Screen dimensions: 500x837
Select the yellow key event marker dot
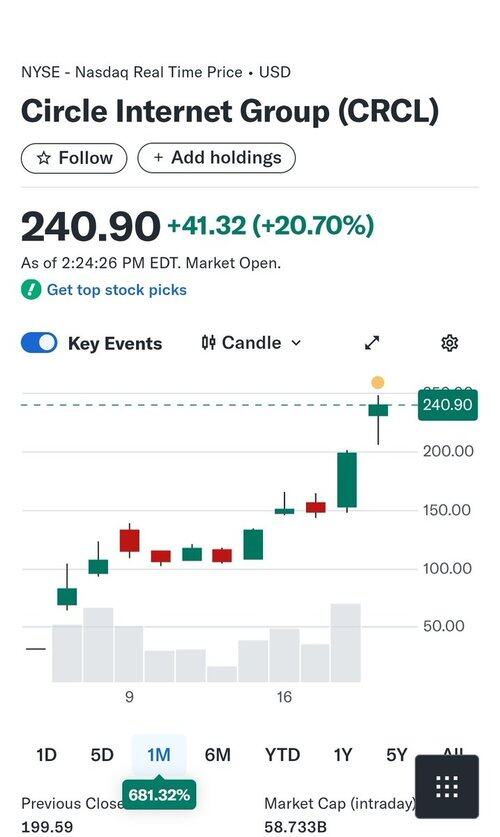[x=378, y=382]
